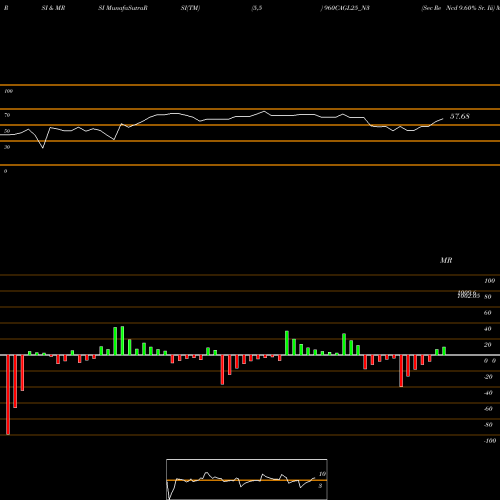
Task: Click the RSI axis label 100
Action: point(8,91)
